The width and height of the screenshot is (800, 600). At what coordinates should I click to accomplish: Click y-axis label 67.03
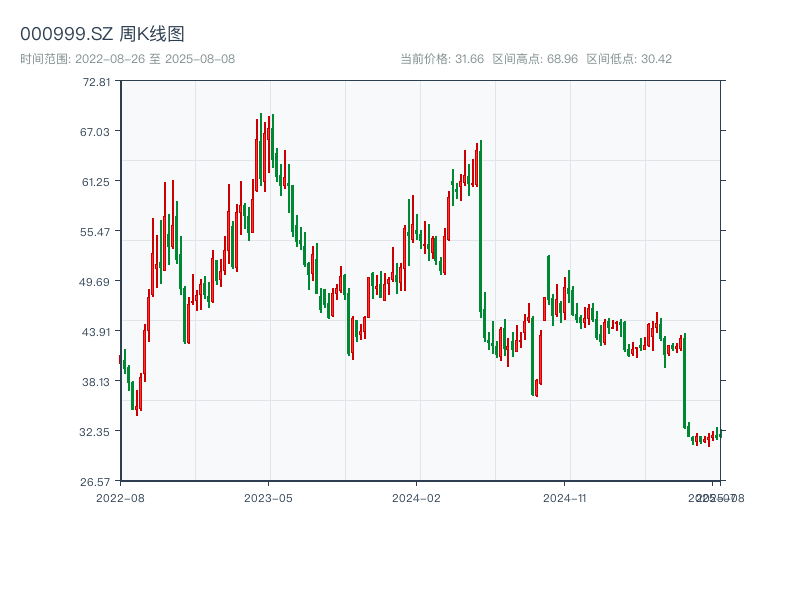[x=95, y=132]
